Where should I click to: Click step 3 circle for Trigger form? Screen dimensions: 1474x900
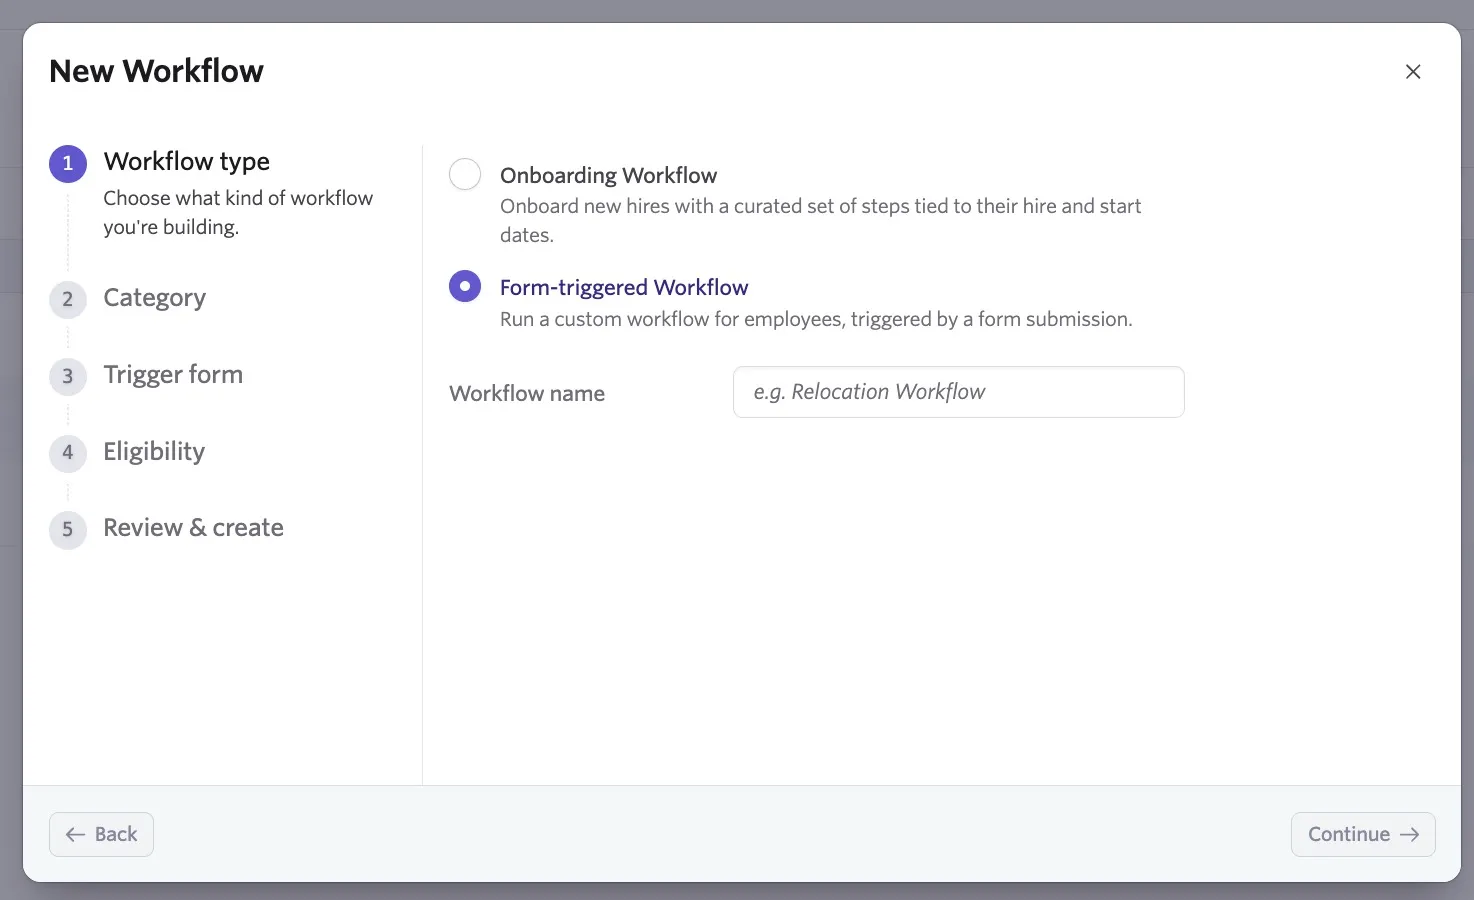[68, 376]
